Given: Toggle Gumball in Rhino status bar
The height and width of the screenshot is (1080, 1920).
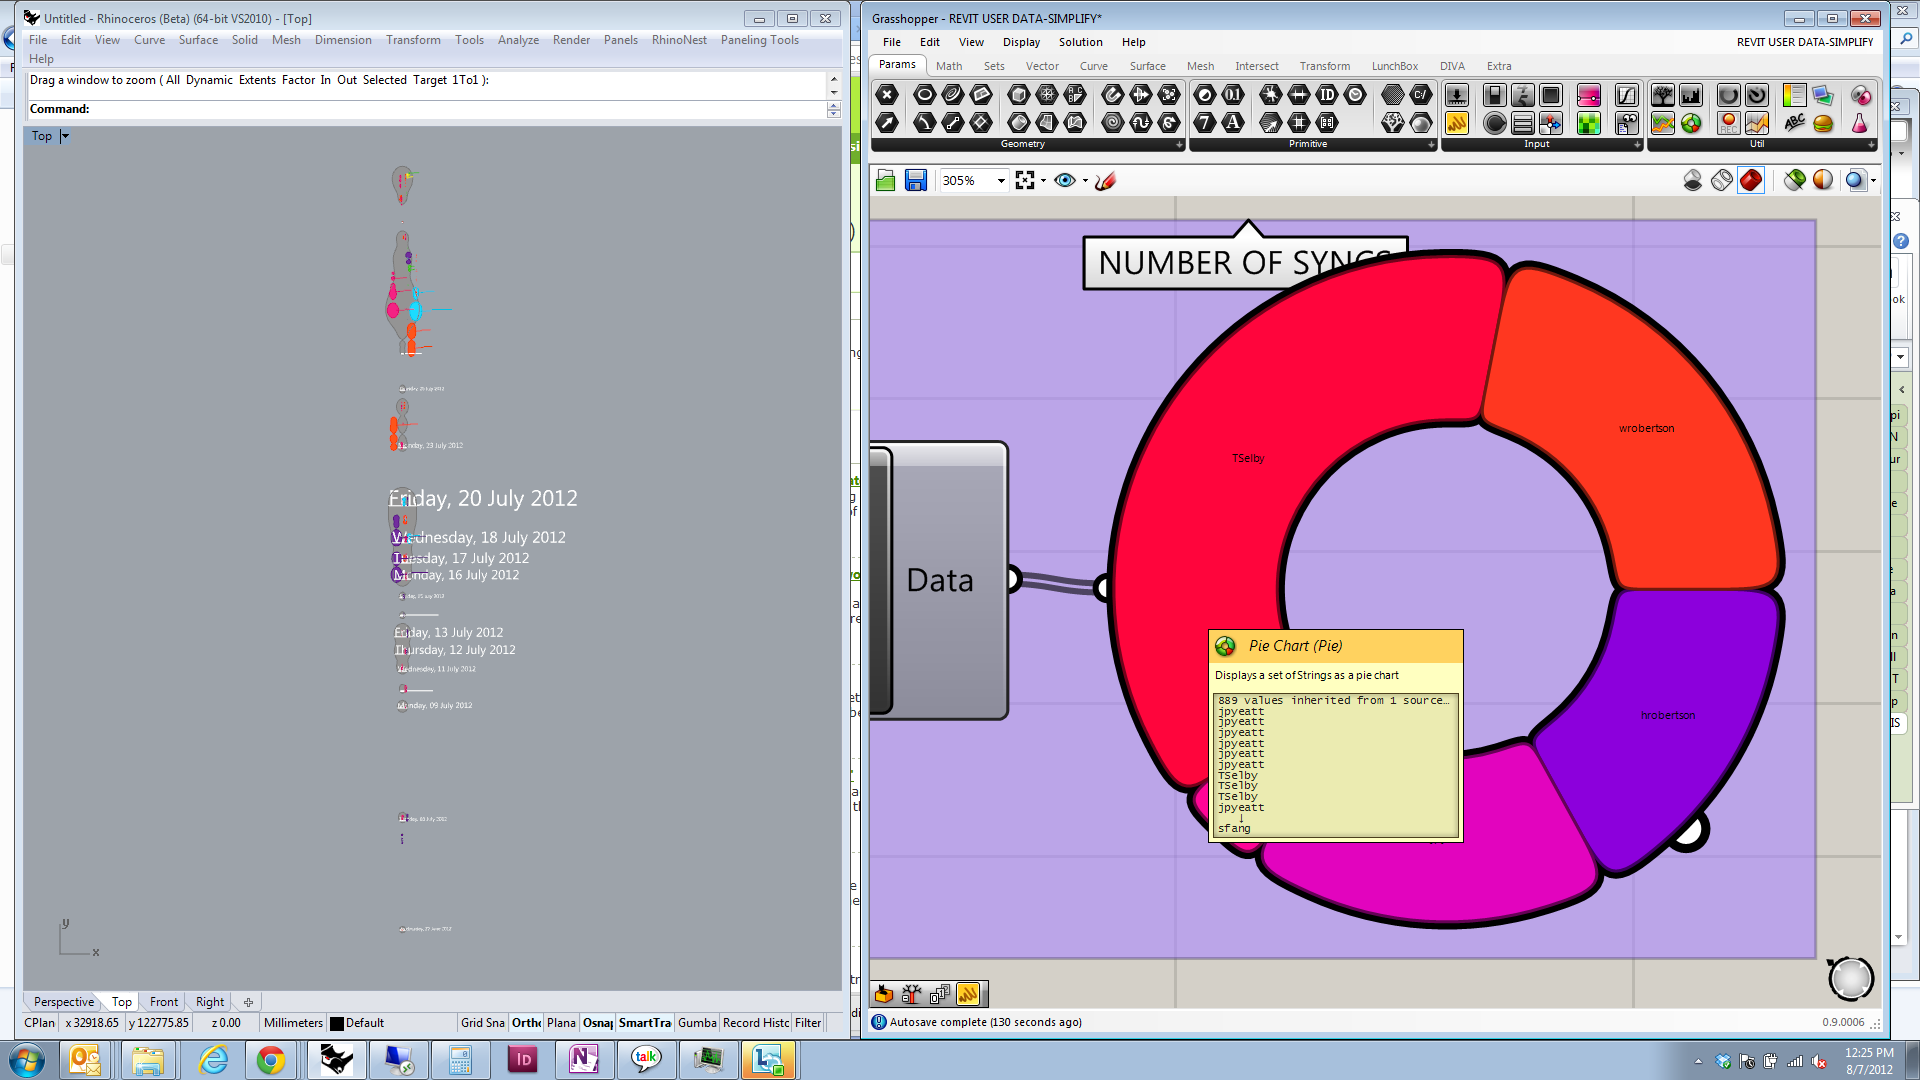Looking at the screenshot, I should coord(697,1023).
